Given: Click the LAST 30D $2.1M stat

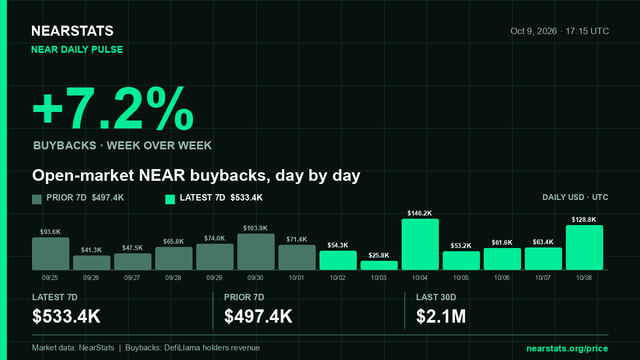Looking at the screenshot, I should tap(441, 310).
